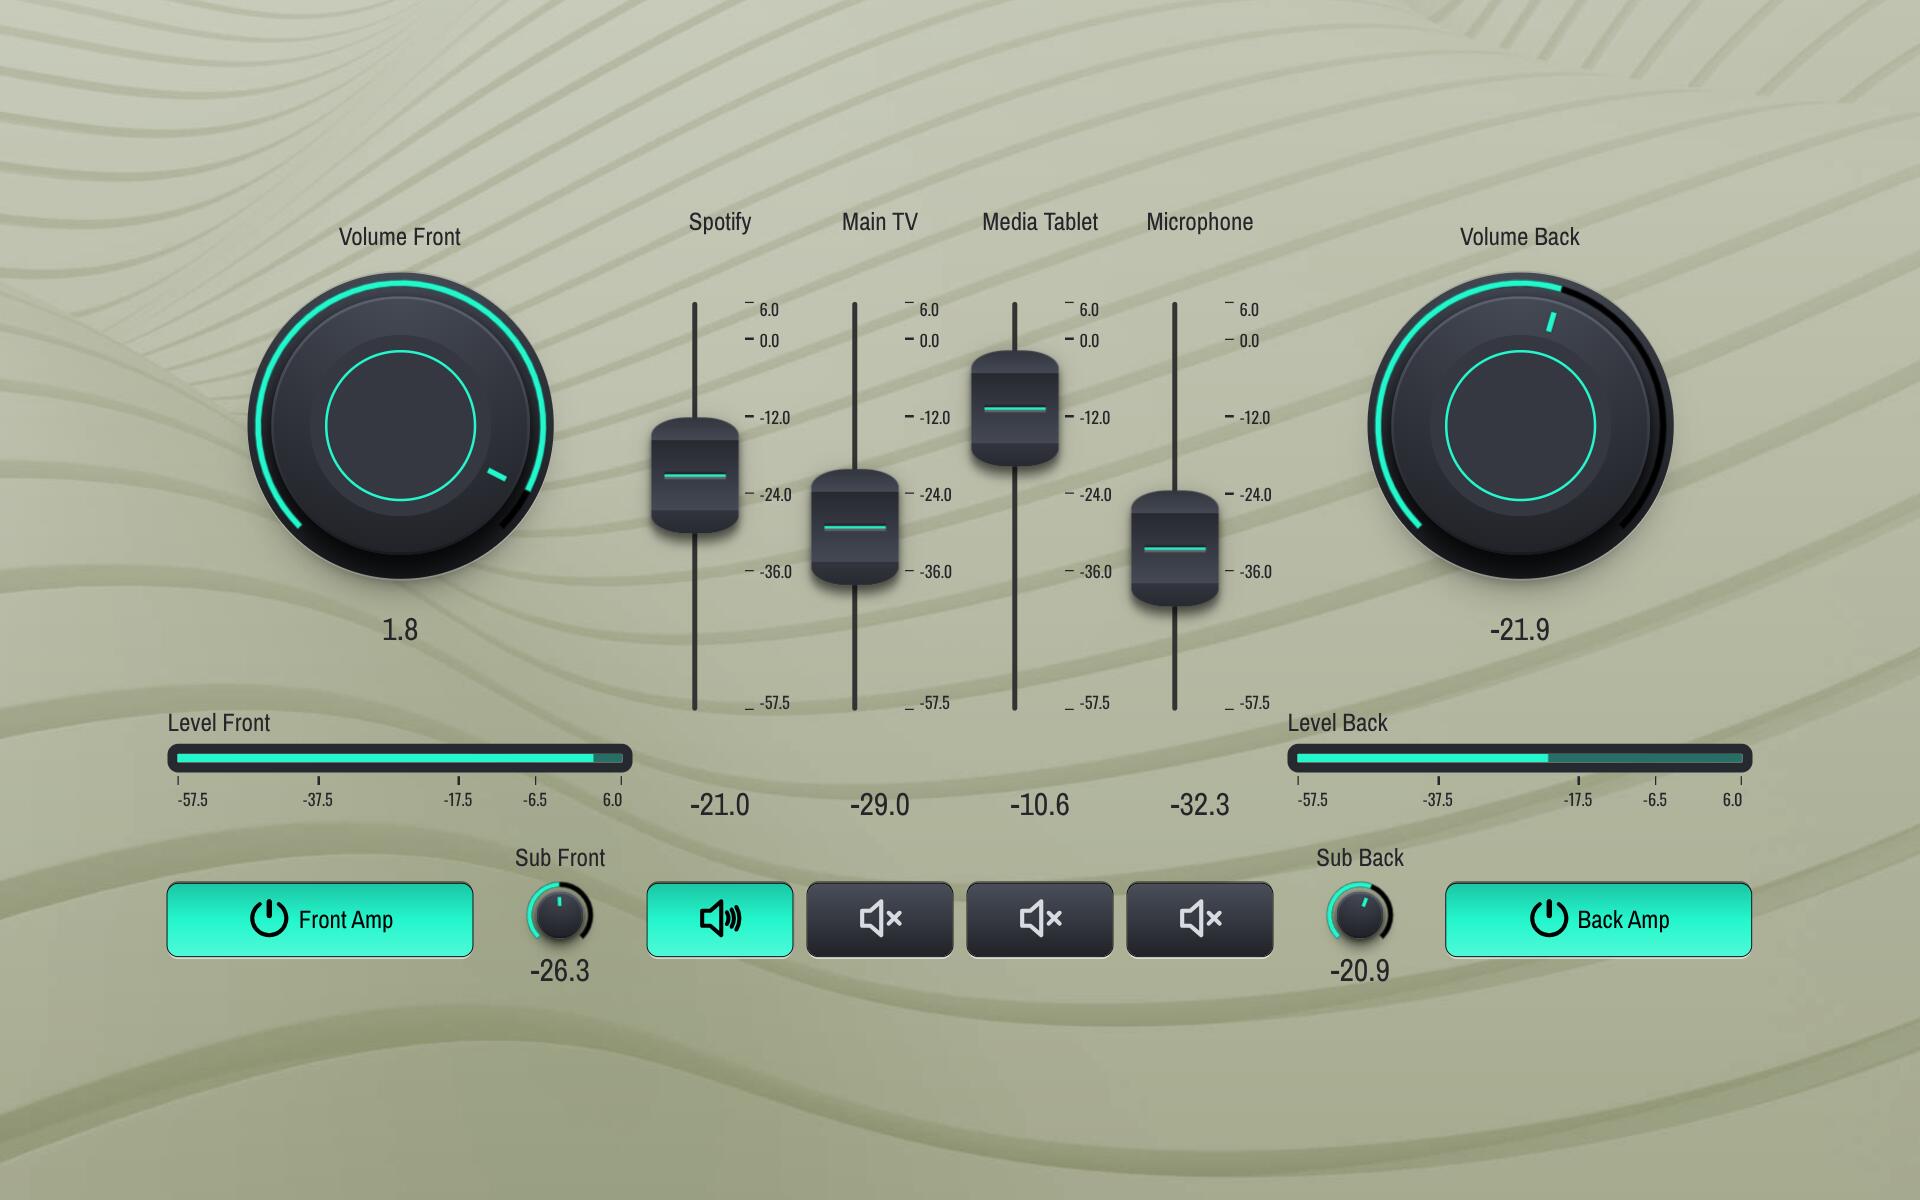Unmute the Media Tablet channel
Viewport: 1920px width, 1200px height.
click(1039, 919)
